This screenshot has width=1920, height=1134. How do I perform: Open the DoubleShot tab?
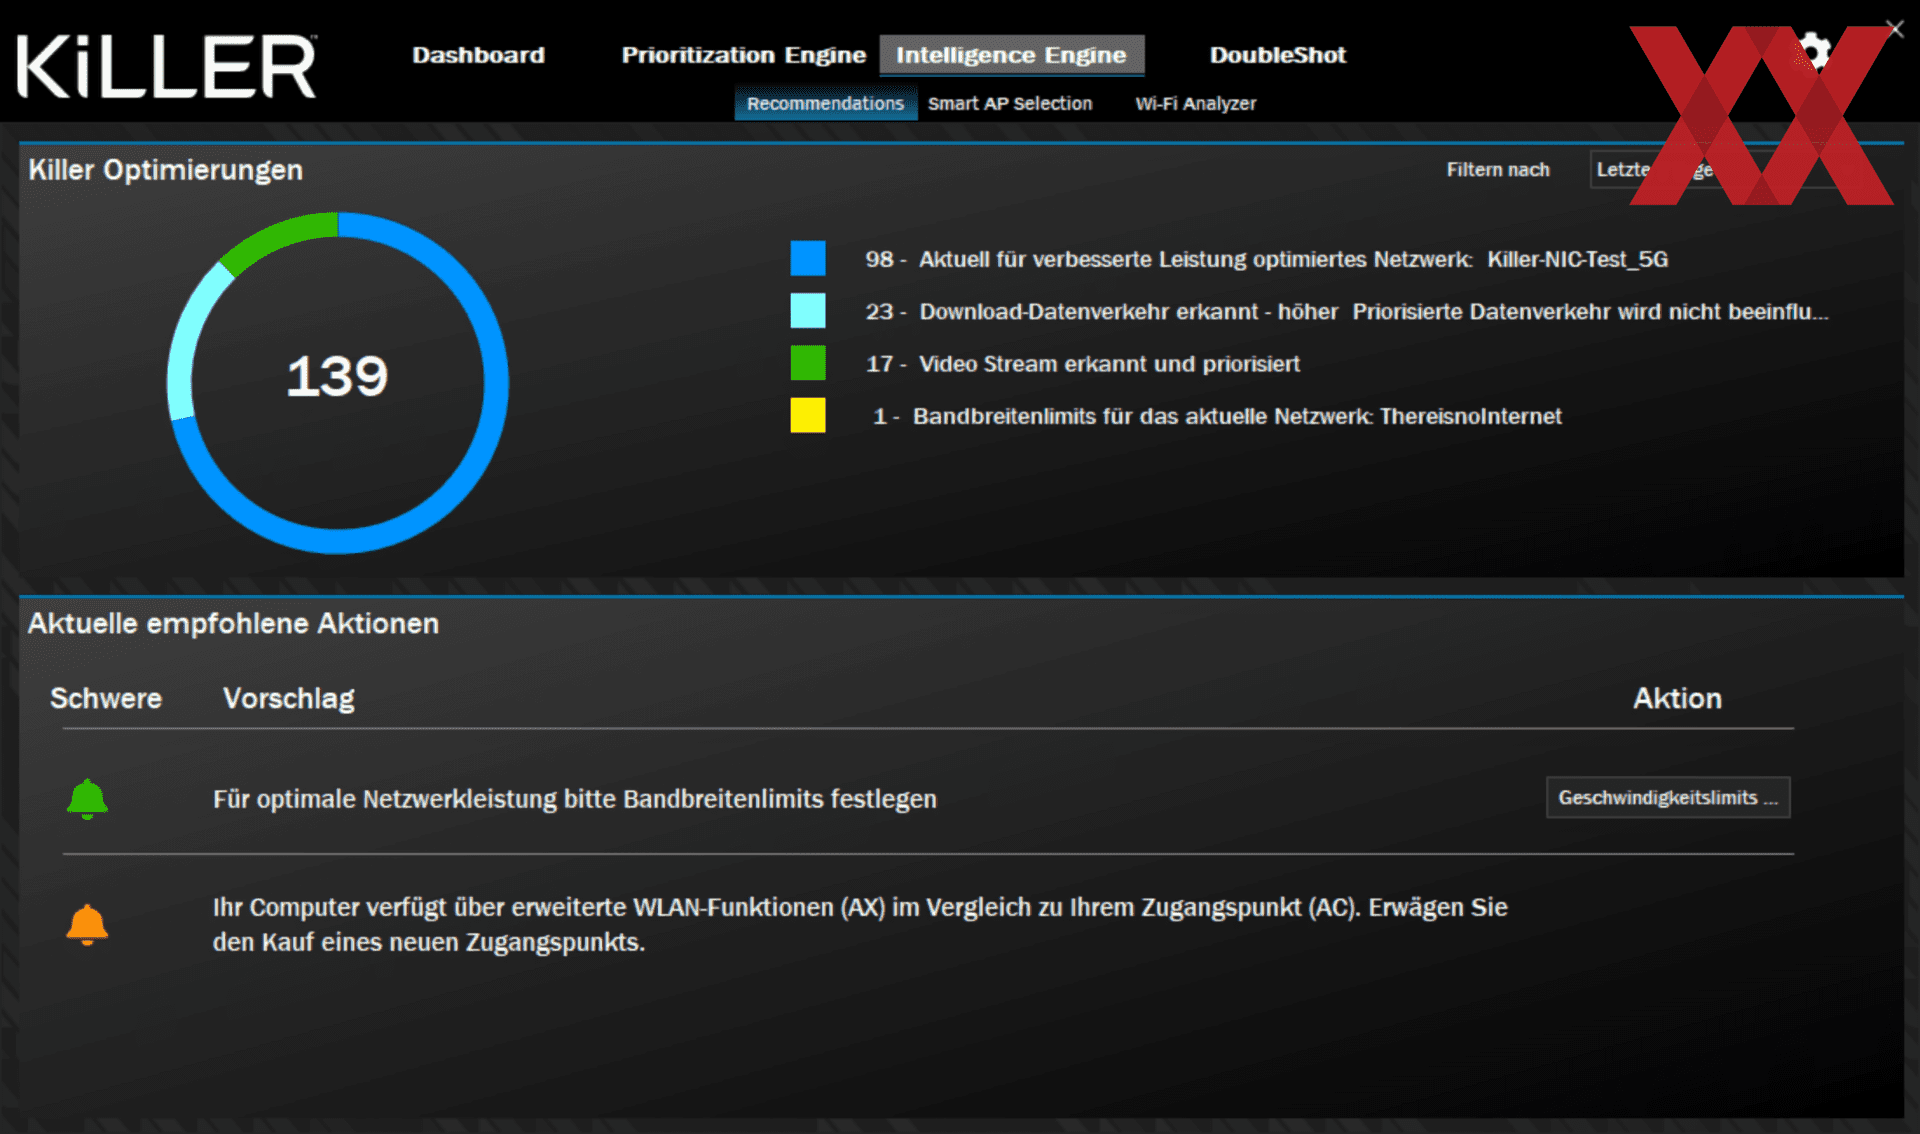point(1277,55)
